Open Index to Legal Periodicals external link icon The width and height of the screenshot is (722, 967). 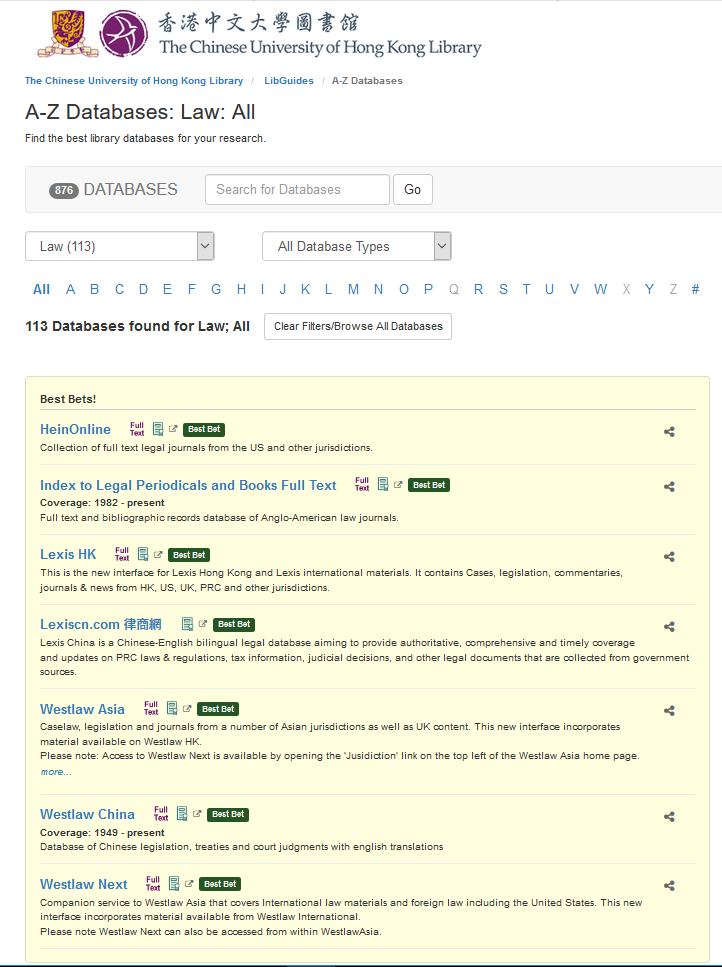coord(398,485)
